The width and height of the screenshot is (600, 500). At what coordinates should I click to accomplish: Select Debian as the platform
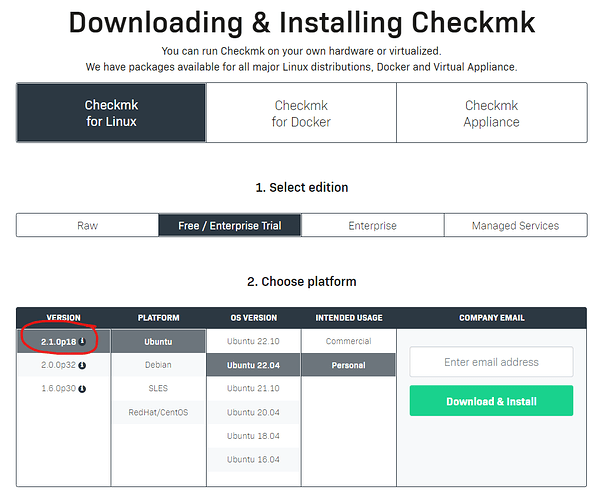point(158,365)
